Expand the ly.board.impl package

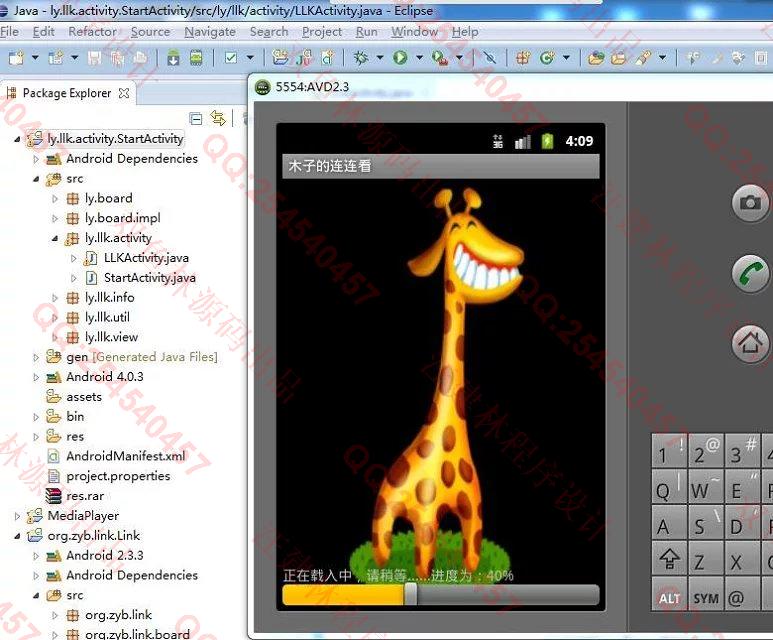(55, 218)
